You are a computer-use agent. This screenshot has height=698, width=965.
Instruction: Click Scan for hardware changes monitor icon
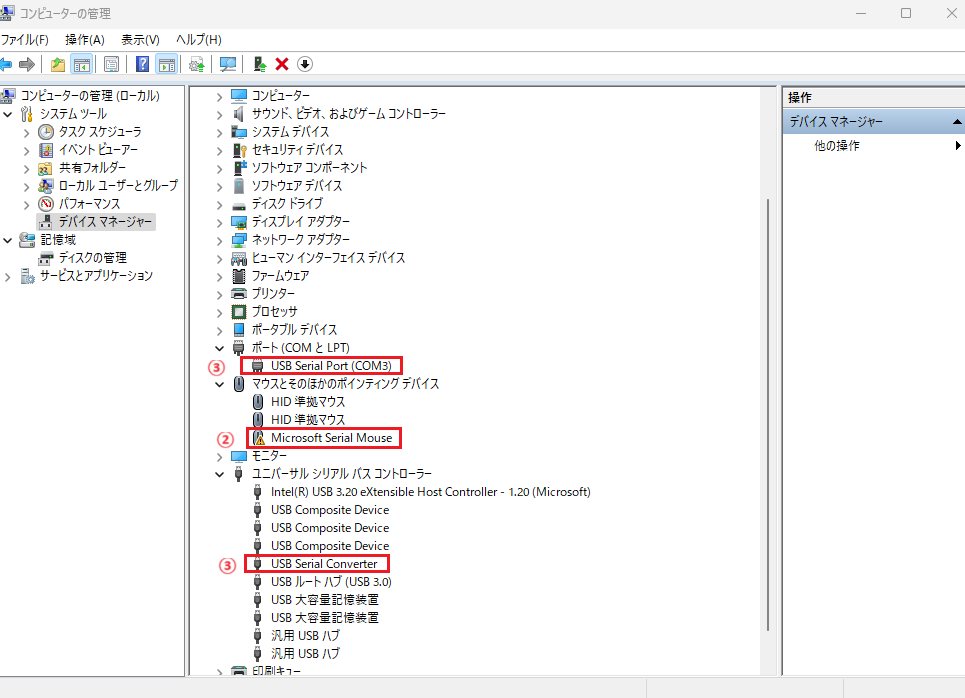[x=228, y=64]
